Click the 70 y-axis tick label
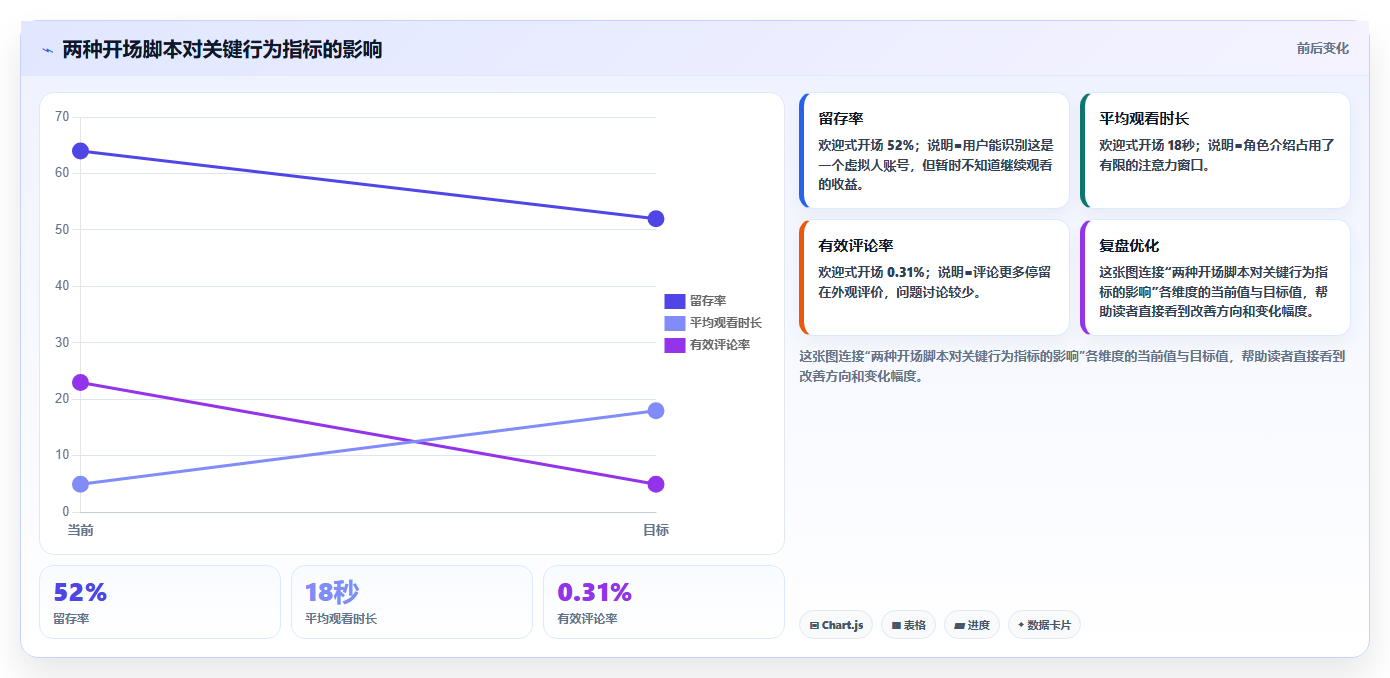This screenshot has width=1390, height=678. [x=62, y=117]
